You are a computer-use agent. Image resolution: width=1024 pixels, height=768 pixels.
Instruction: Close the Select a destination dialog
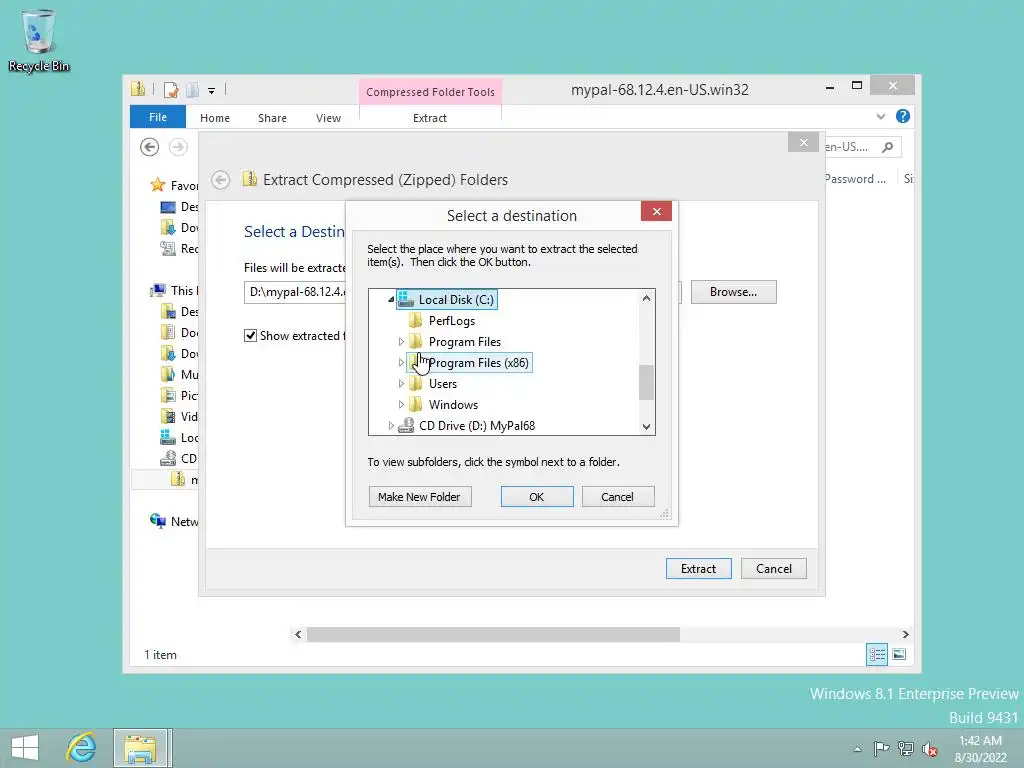656,211
